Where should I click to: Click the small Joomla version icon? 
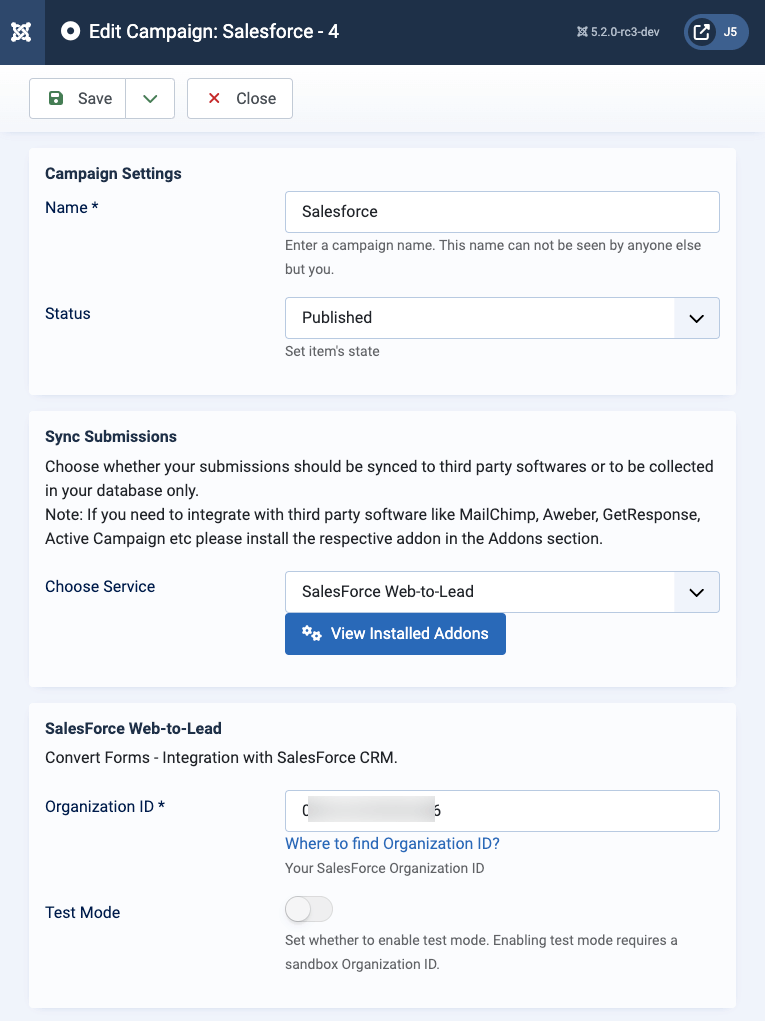[582, 32]
